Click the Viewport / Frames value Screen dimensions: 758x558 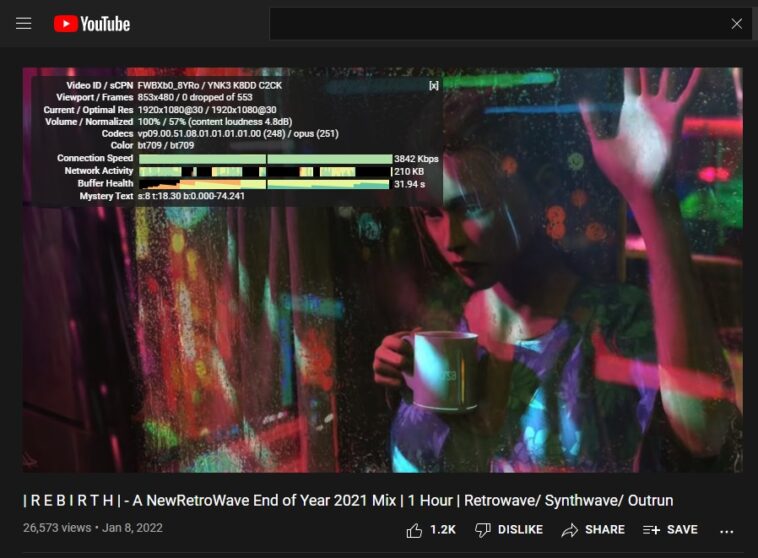[195, 97]
